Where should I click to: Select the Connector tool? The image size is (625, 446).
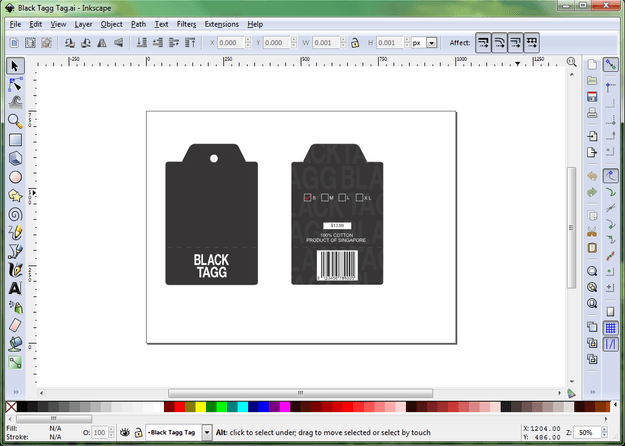[x=15, y=362]
